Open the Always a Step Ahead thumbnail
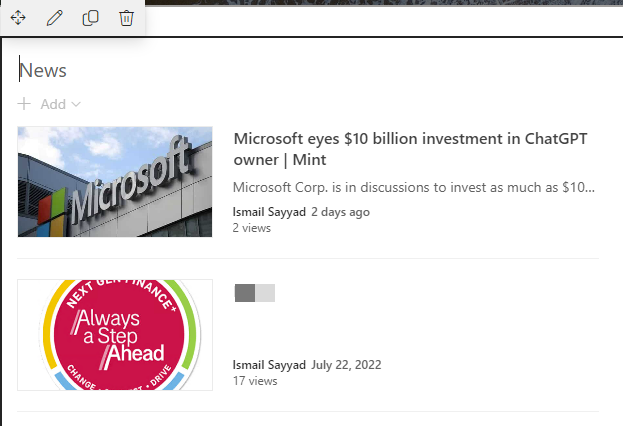This screenshot has width=623, height=426. 115,335
